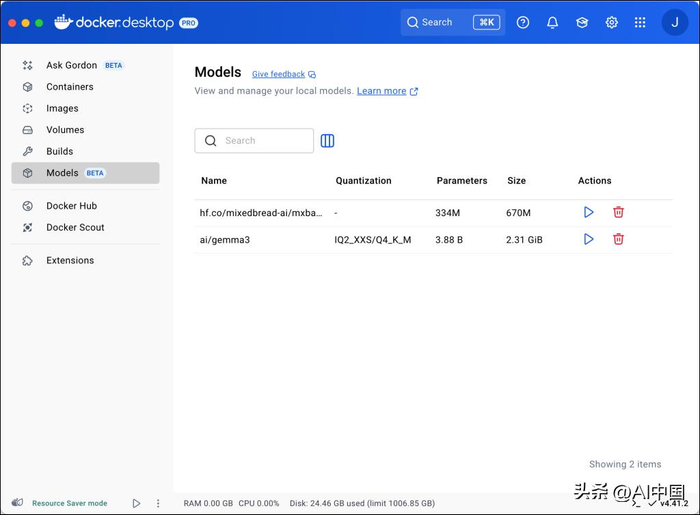Run the ai/gemma3 model
Viewport: 700px width, 515px height.
pos(588,239)
